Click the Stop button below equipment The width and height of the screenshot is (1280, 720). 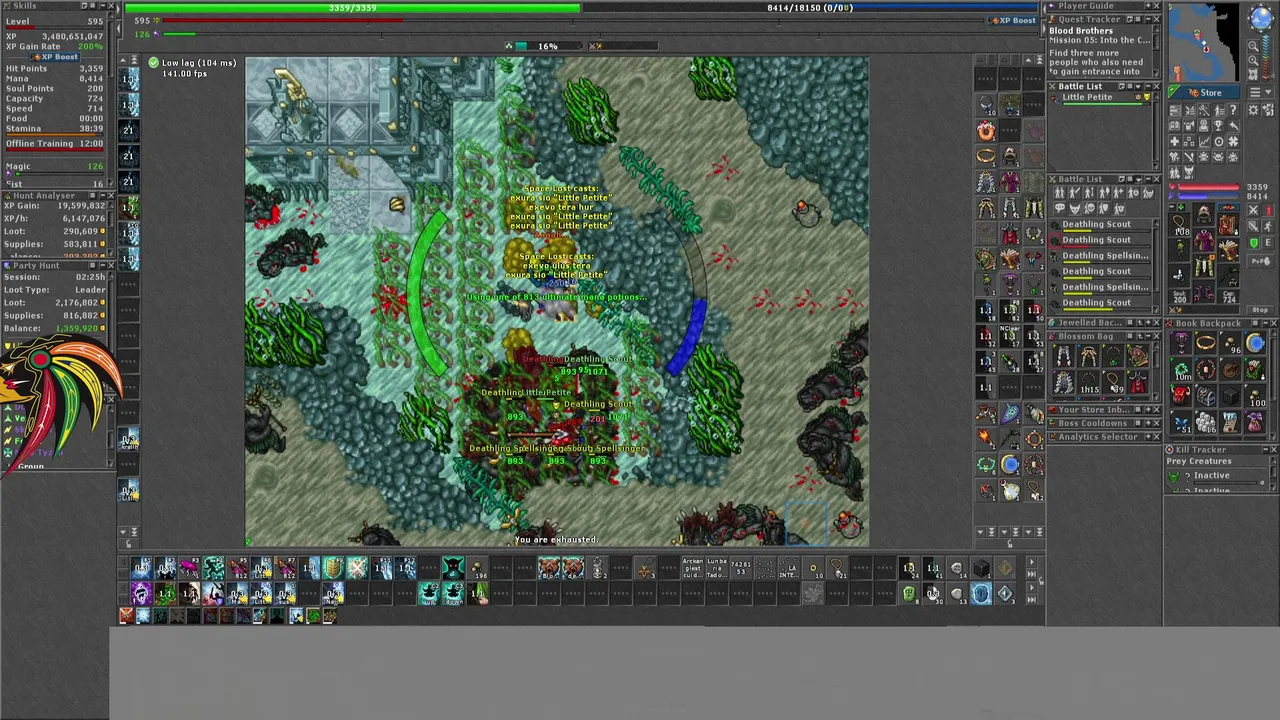(x=1260, y=310)
